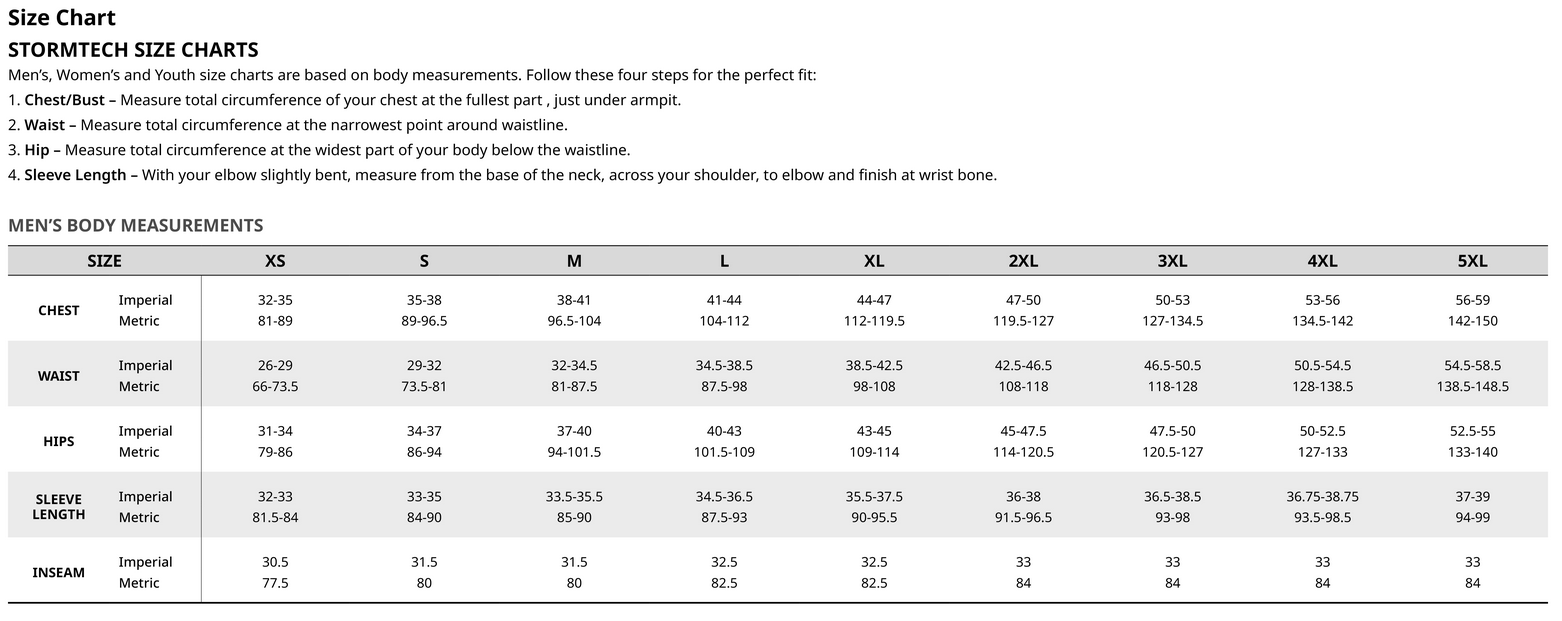
Task: Click the "MEN'S BODY MEASUREMENTS" table heading
Action: point(135,225)
